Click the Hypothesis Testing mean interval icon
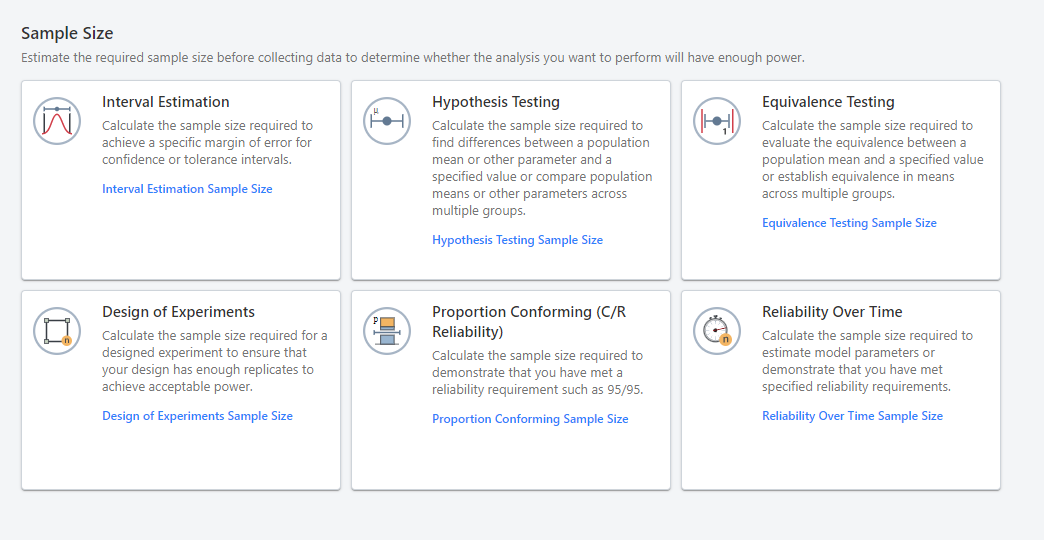Screen dimensions: 1044x540 pyautogui.click(x=387, y=121)
